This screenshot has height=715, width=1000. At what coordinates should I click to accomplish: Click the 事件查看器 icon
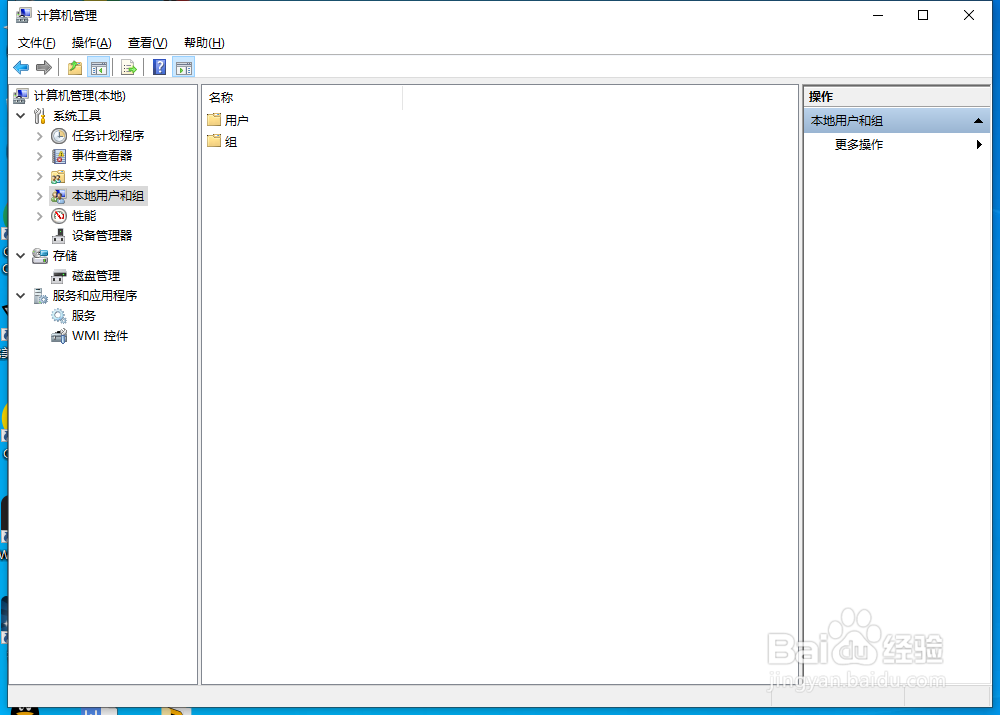[59, 156]
